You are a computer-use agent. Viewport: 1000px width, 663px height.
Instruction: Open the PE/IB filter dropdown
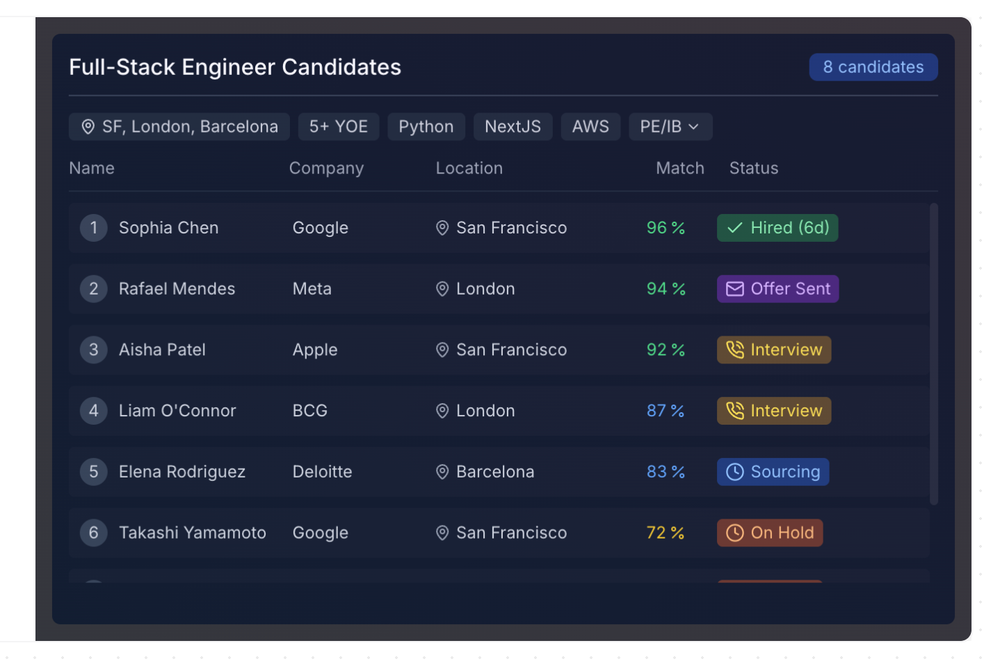(x=671, y=126)
